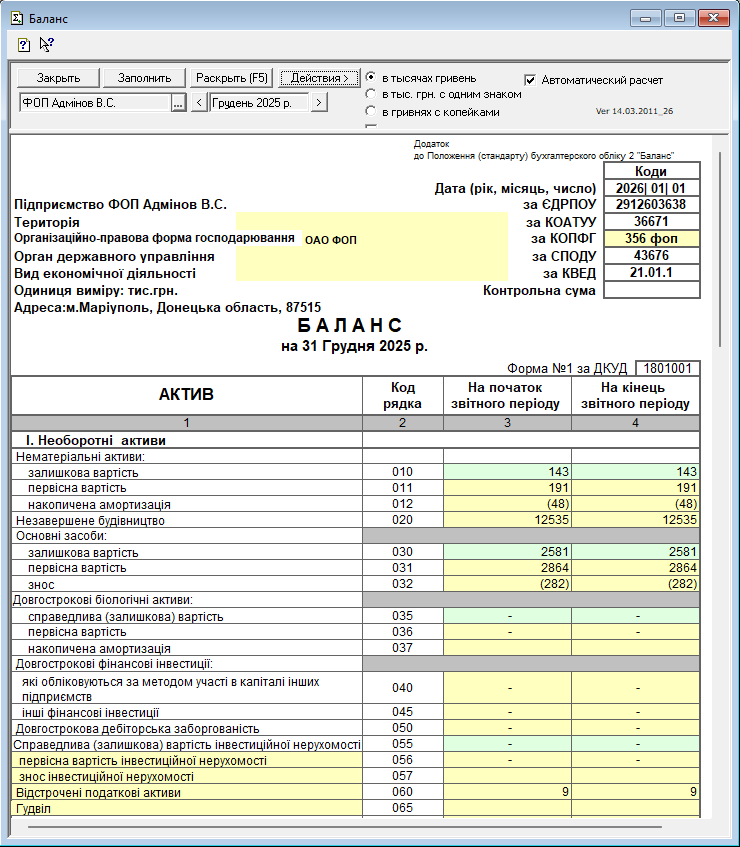Viewport: 740px width, 847px height.
Task: Choose 'в гривнях с копейками' radio option
Action: [372, 112]
